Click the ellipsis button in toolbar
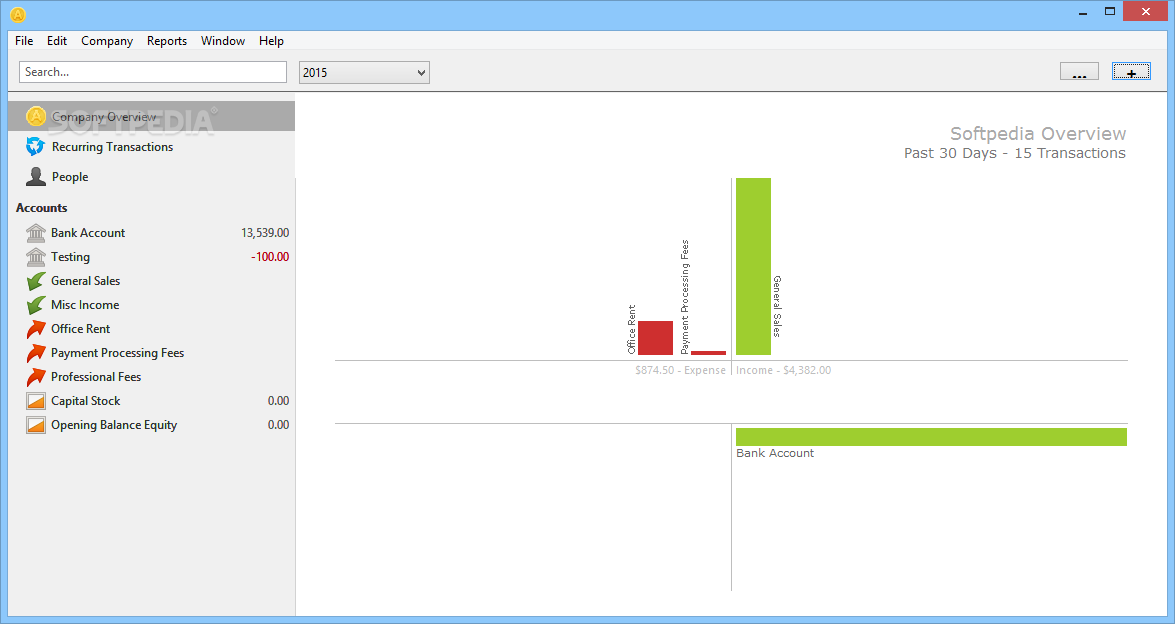1175x624 pixels. point(1079,72)
